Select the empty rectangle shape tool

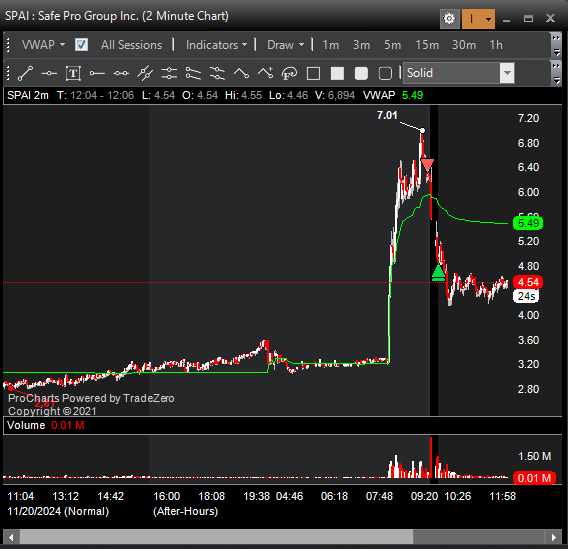click(313, 73)
